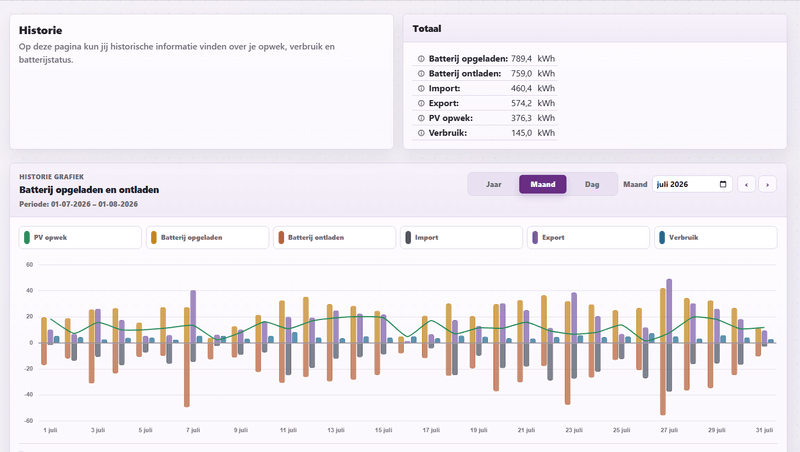Click info icon beside Import total
Image resolution: width=800 pixels, height=452 pixels.
[421, 88]
